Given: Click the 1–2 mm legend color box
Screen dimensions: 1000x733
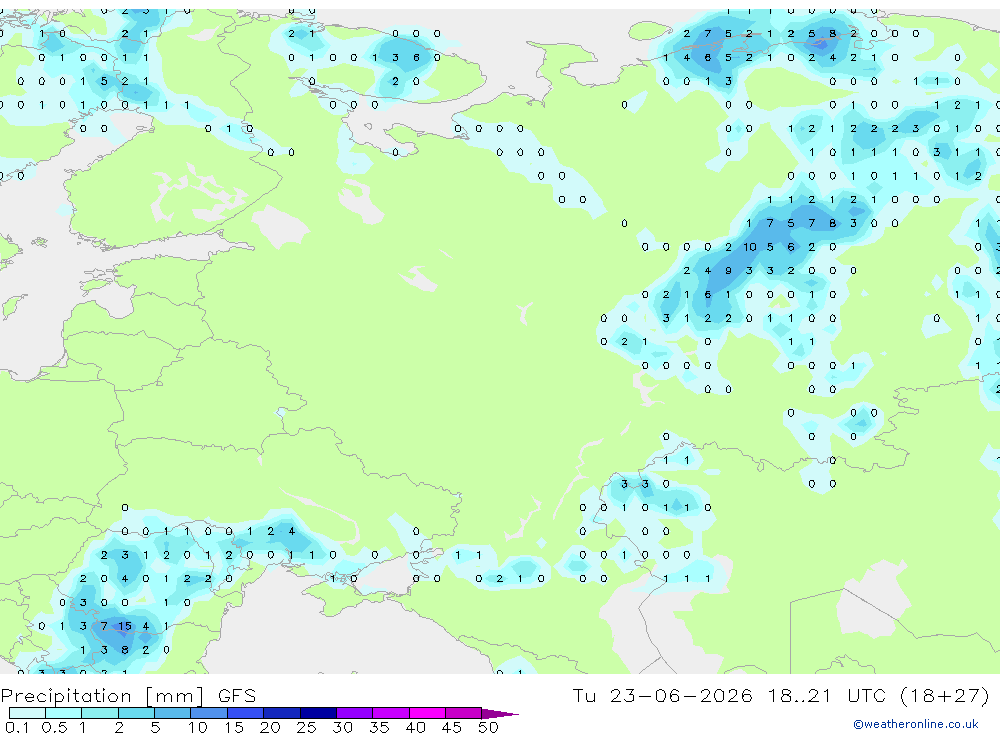Looking at the screenshot, I should point(100,713).
